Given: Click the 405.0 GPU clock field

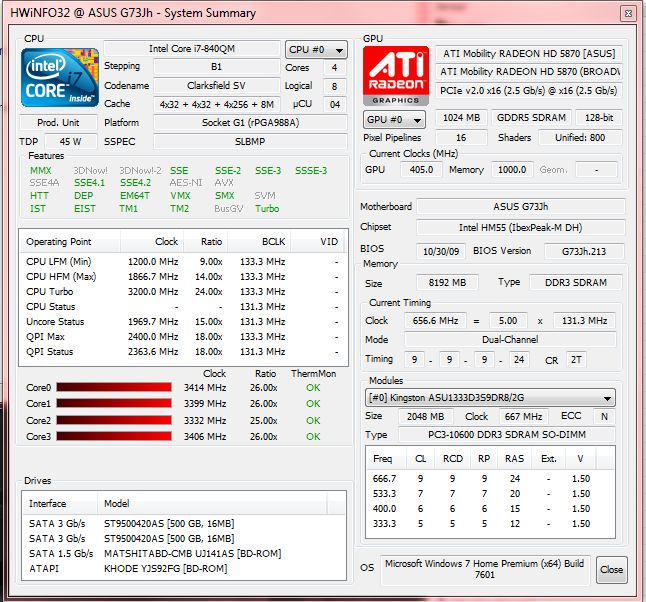Looking at the screenshot, I should coord(421,170).
